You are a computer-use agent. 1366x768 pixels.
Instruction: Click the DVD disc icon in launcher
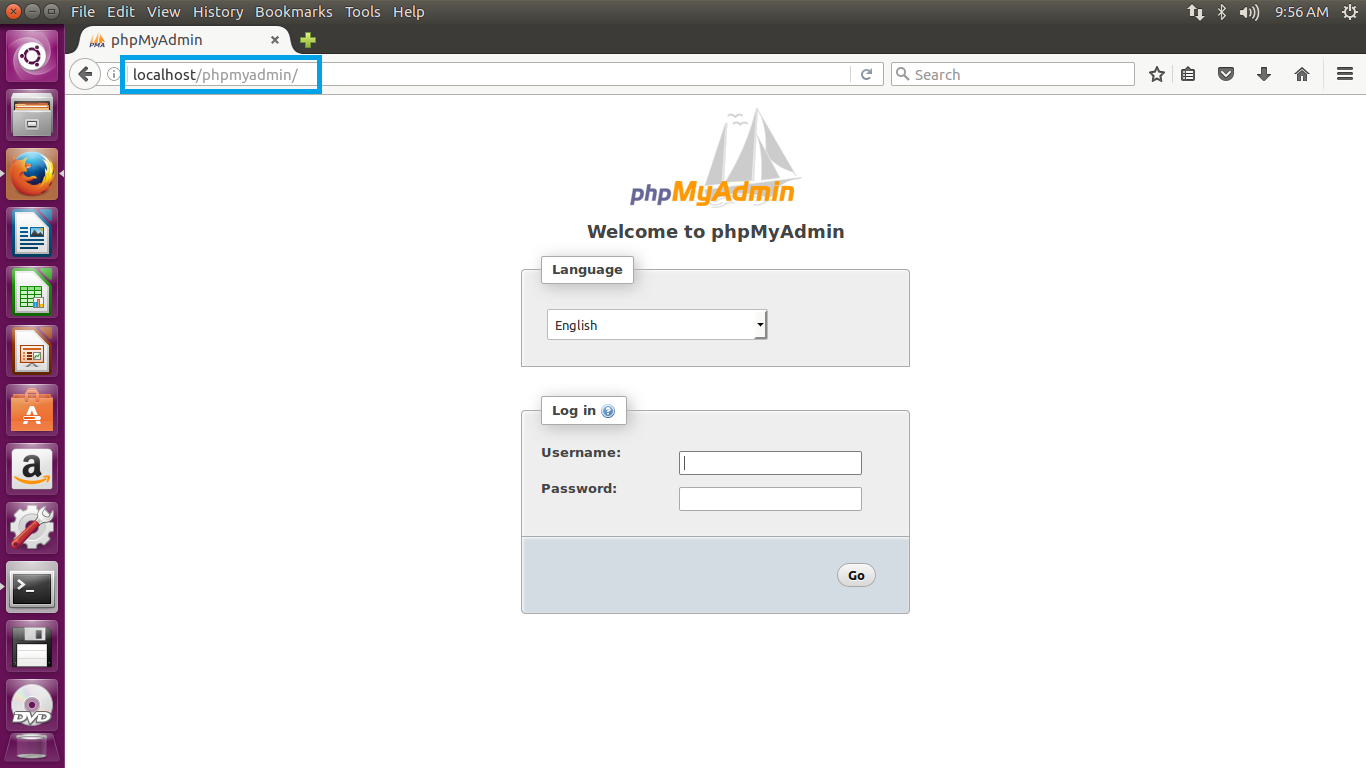(x=33, y=705)
